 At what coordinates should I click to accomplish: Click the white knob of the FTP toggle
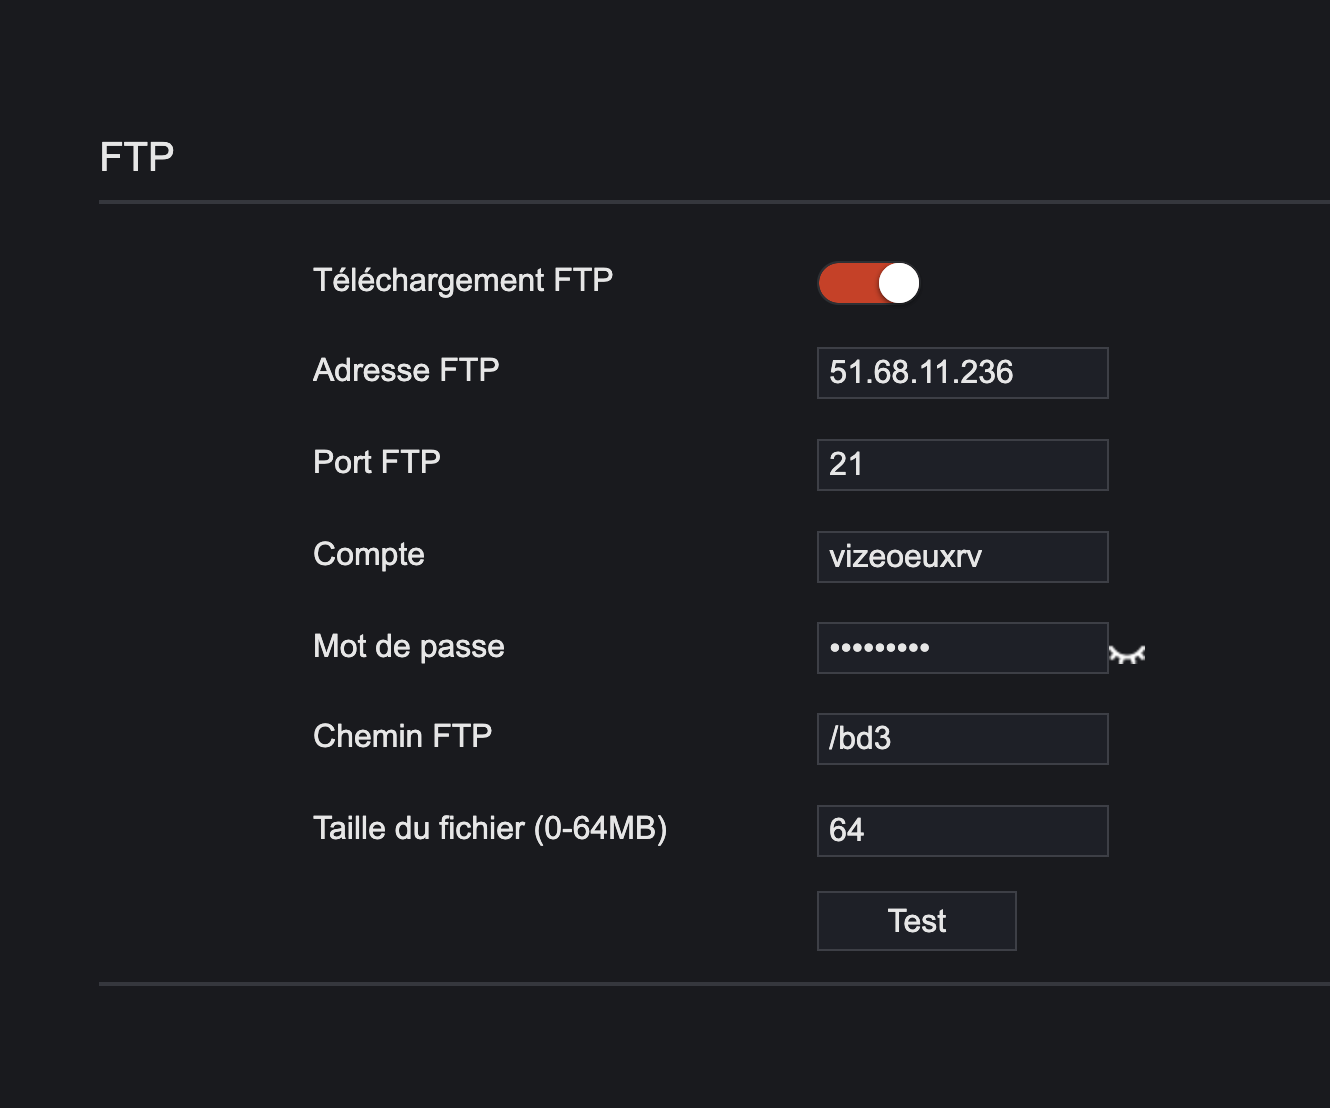point(898,283)
